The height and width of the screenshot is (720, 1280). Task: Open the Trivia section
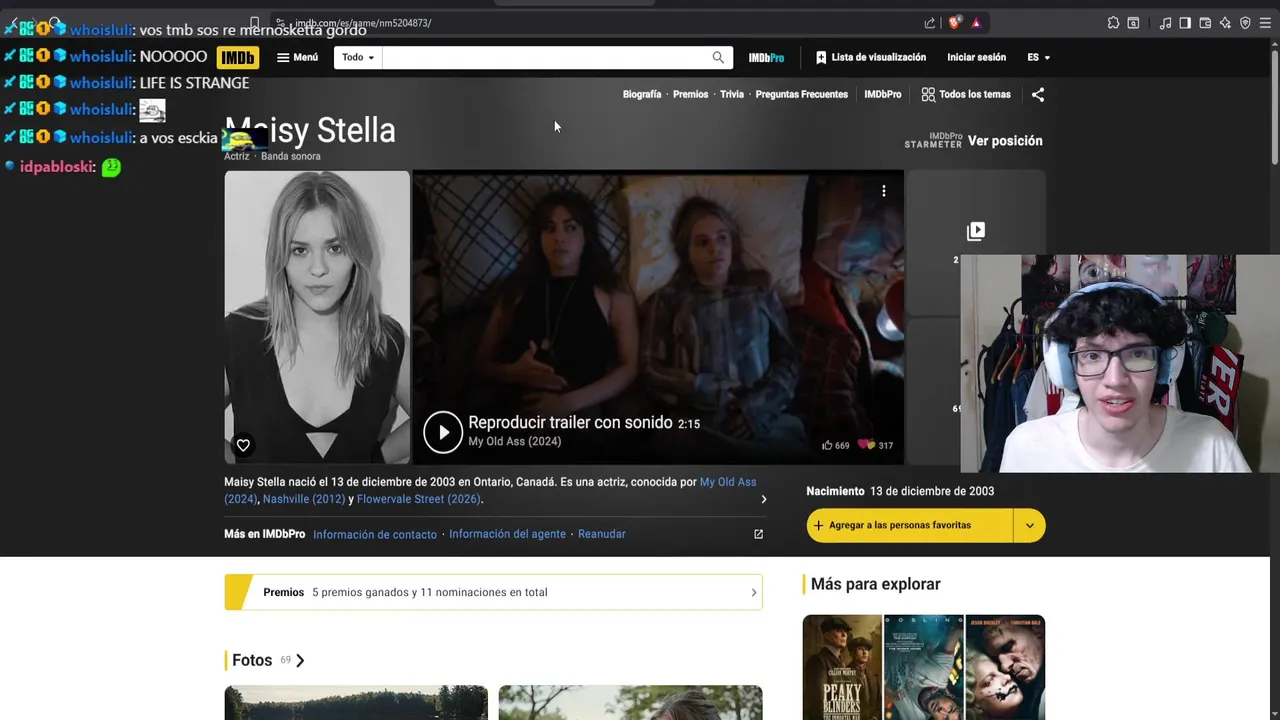tap(732, 94)
